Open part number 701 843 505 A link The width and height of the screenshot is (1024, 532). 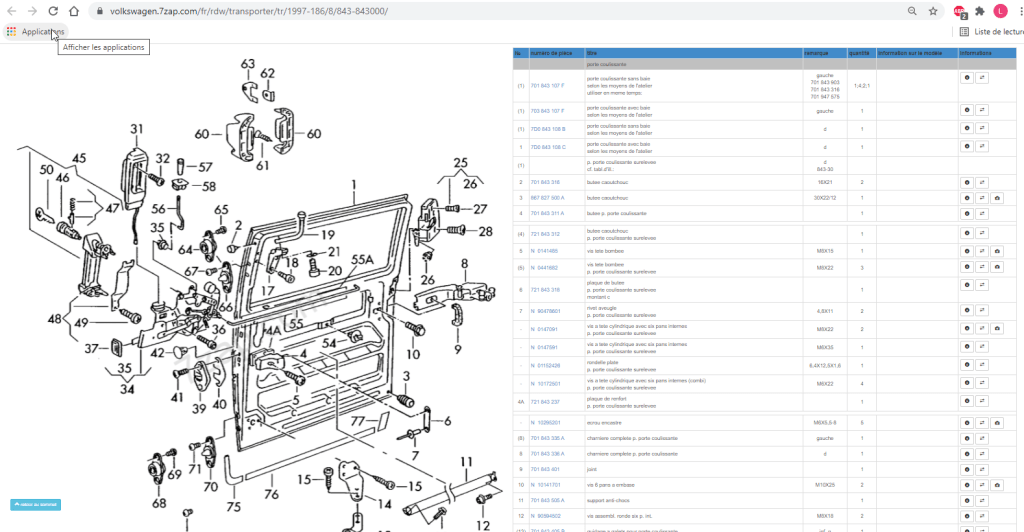(547, 499)
